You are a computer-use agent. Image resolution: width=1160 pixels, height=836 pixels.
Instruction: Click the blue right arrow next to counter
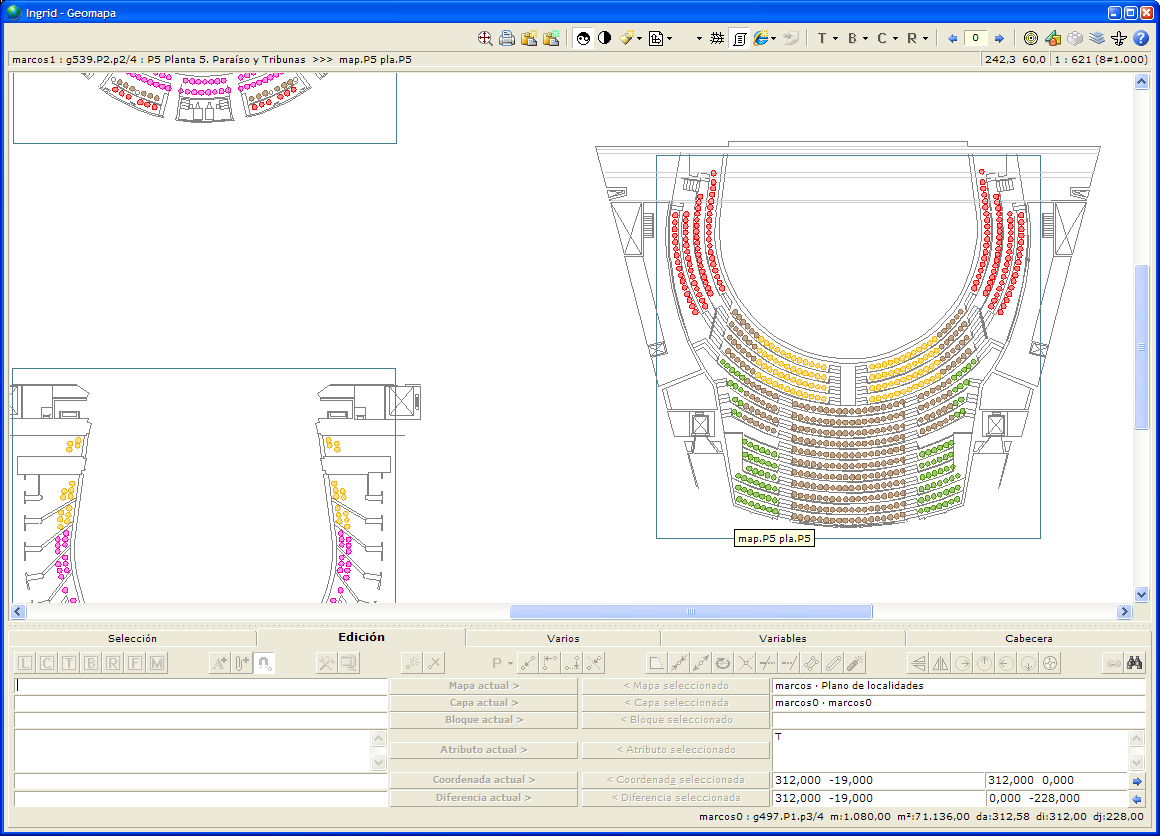click(x=998, y=38)
